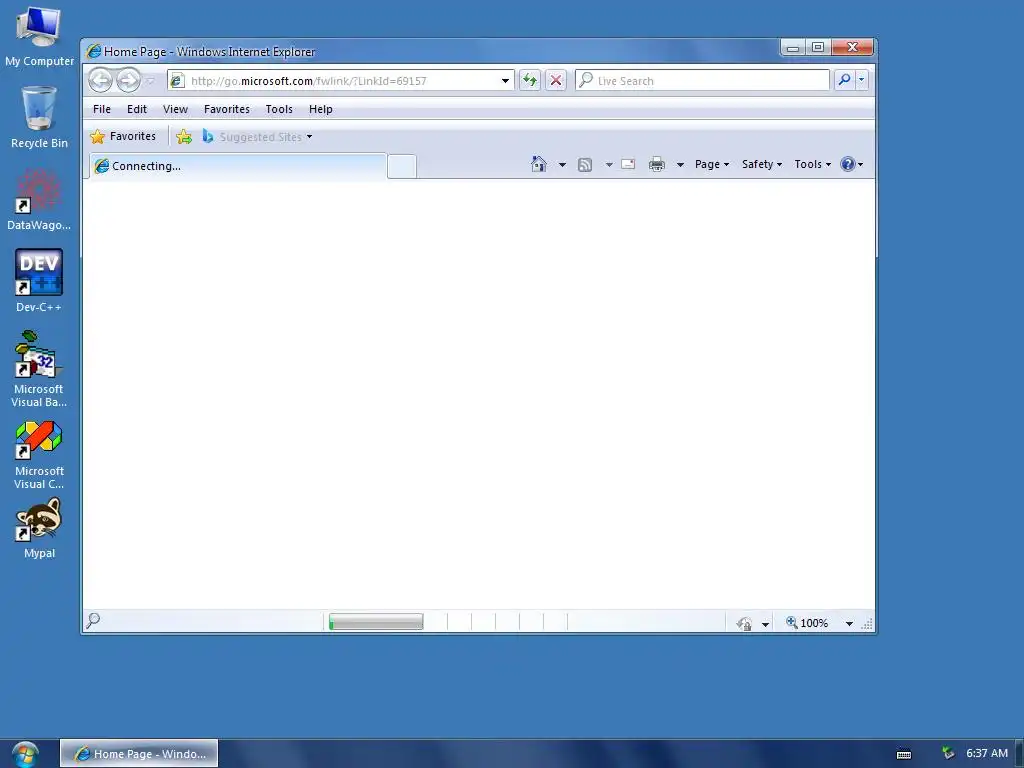The width and height of the screenshot is (1024, 768).
Task: Open the Tools command bar menu
Action: (812, 164)
